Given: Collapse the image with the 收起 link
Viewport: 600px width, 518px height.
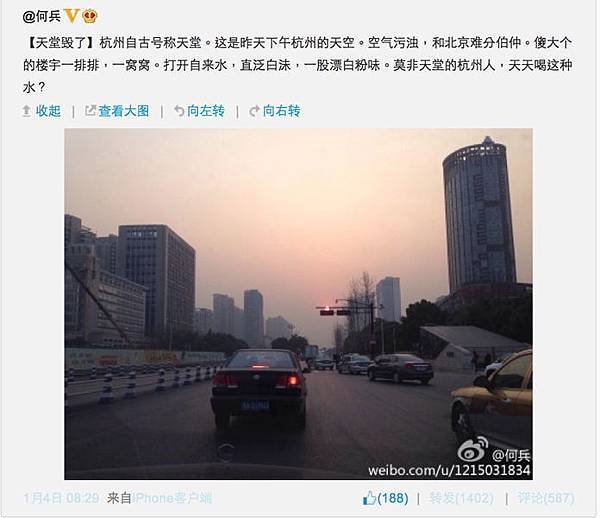Looking at the screenshot, I should coord(48,111).
